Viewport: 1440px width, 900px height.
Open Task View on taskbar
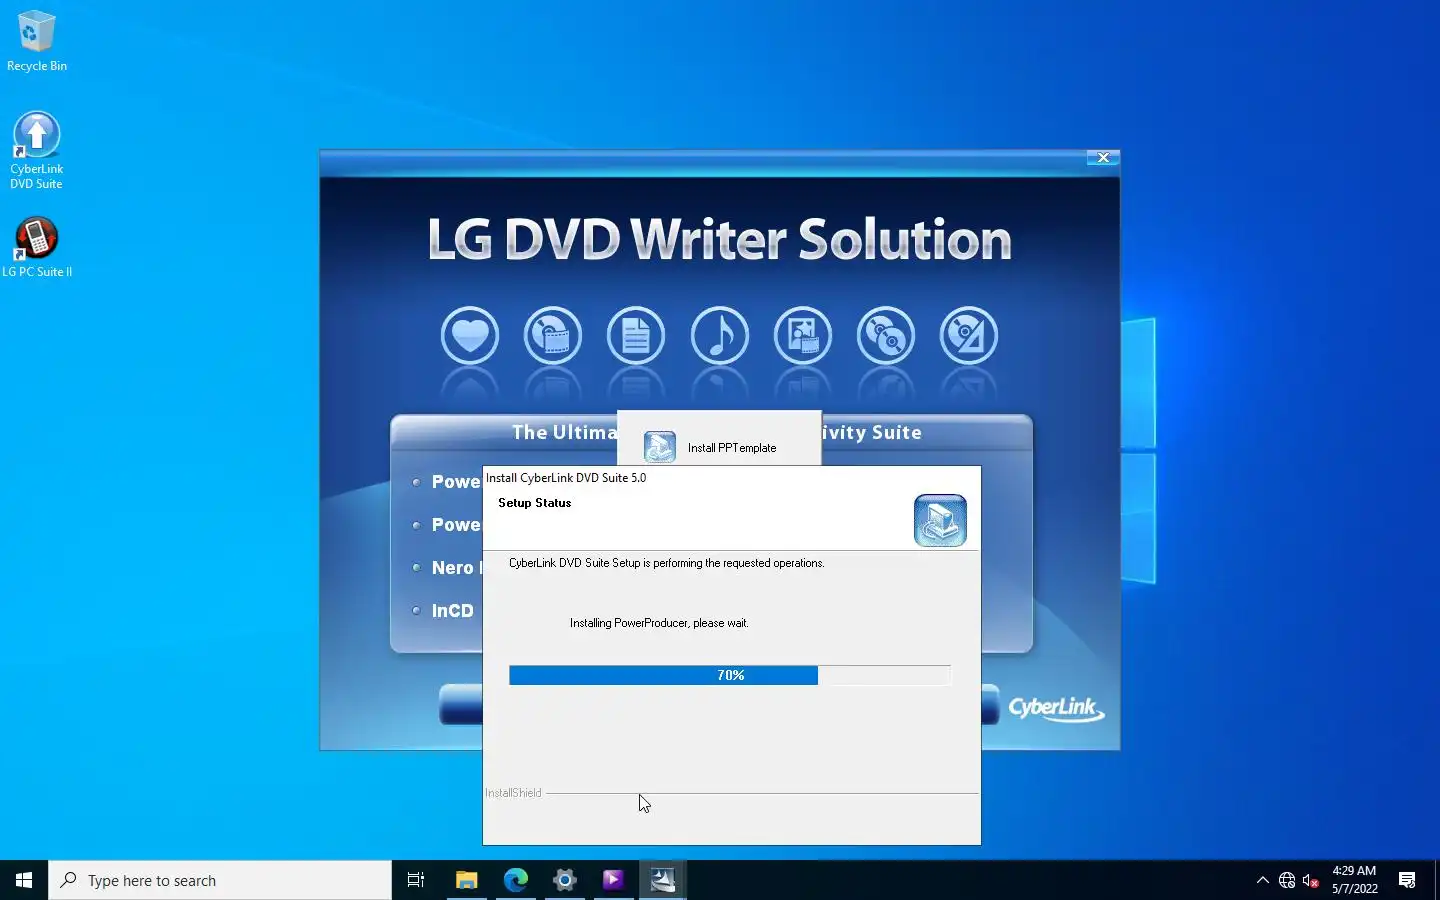click(x=416, y=880)
